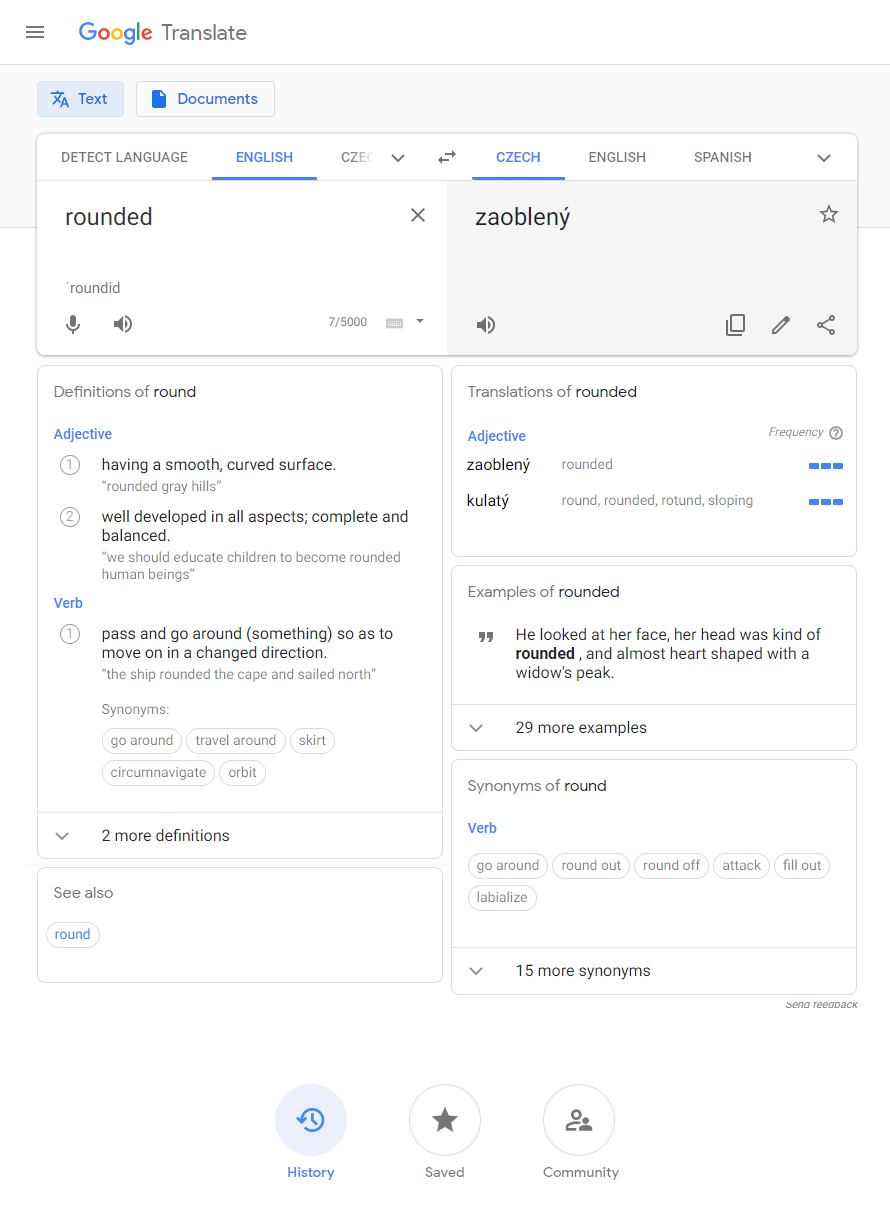Open the Documents translation mode
The width and height of the screenshot is (890, 1221).
[x=205, y=99]
